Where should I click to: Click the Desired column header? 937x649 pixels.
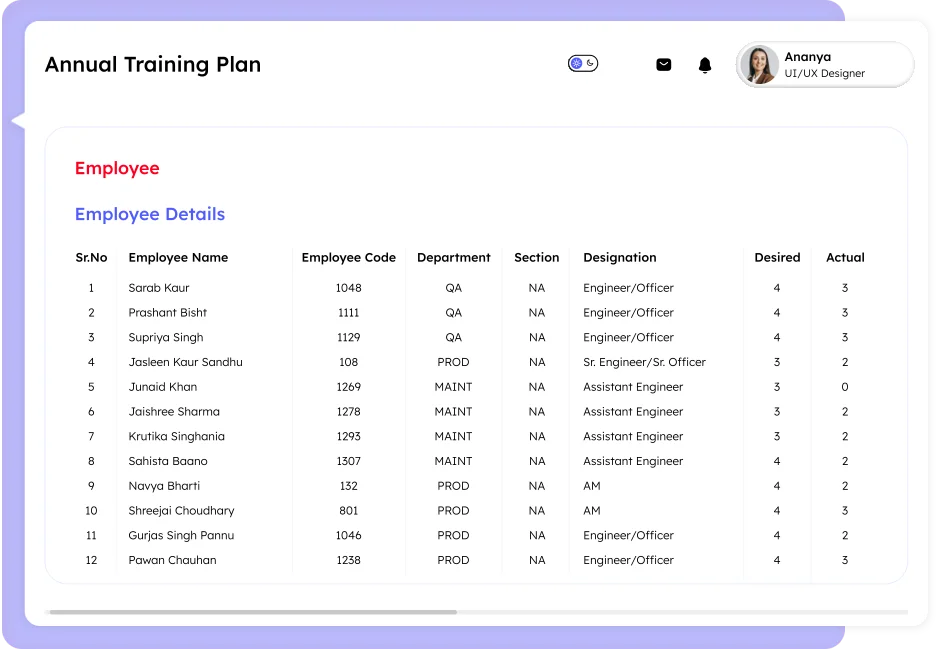(x=777, y=257)
